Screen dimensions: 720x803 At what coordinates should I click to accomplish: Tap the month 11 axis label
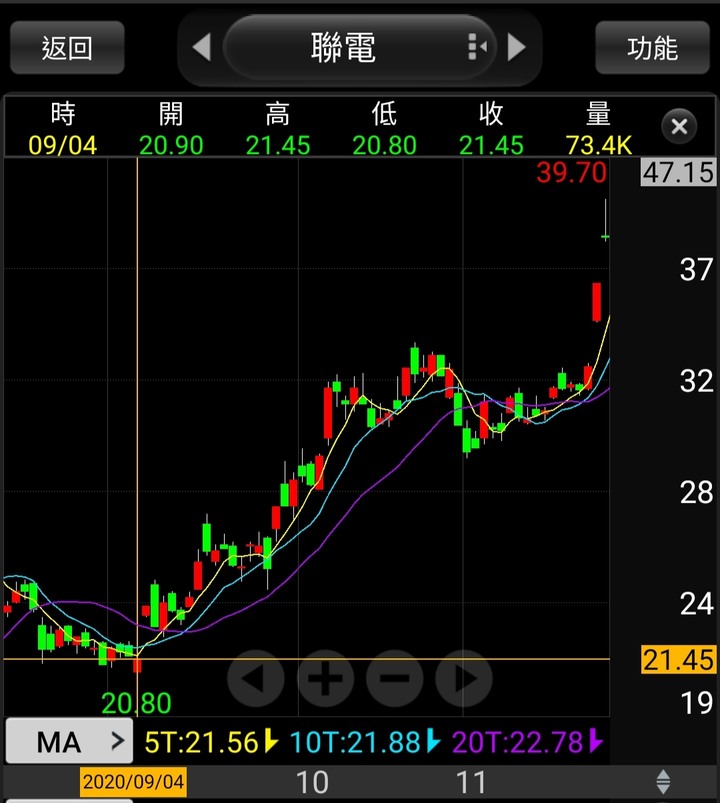471,782
